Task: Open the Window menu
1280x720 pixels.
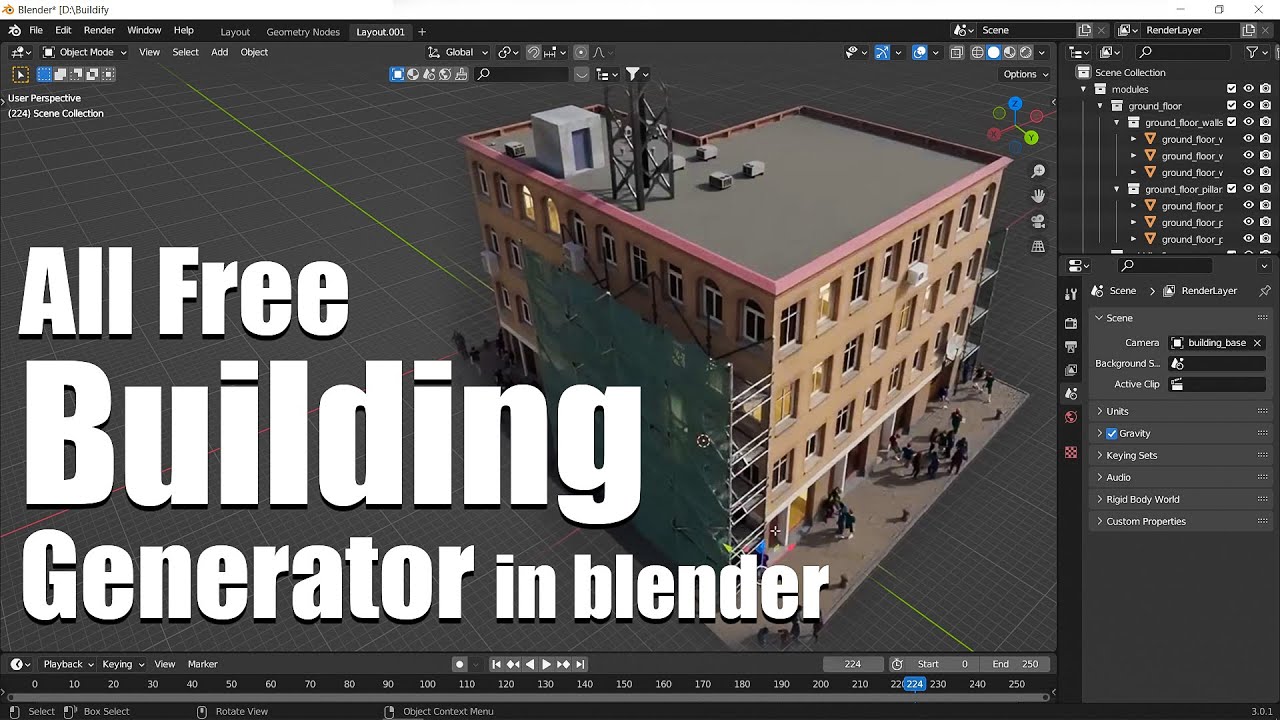Action: click(x=144, y=30)
